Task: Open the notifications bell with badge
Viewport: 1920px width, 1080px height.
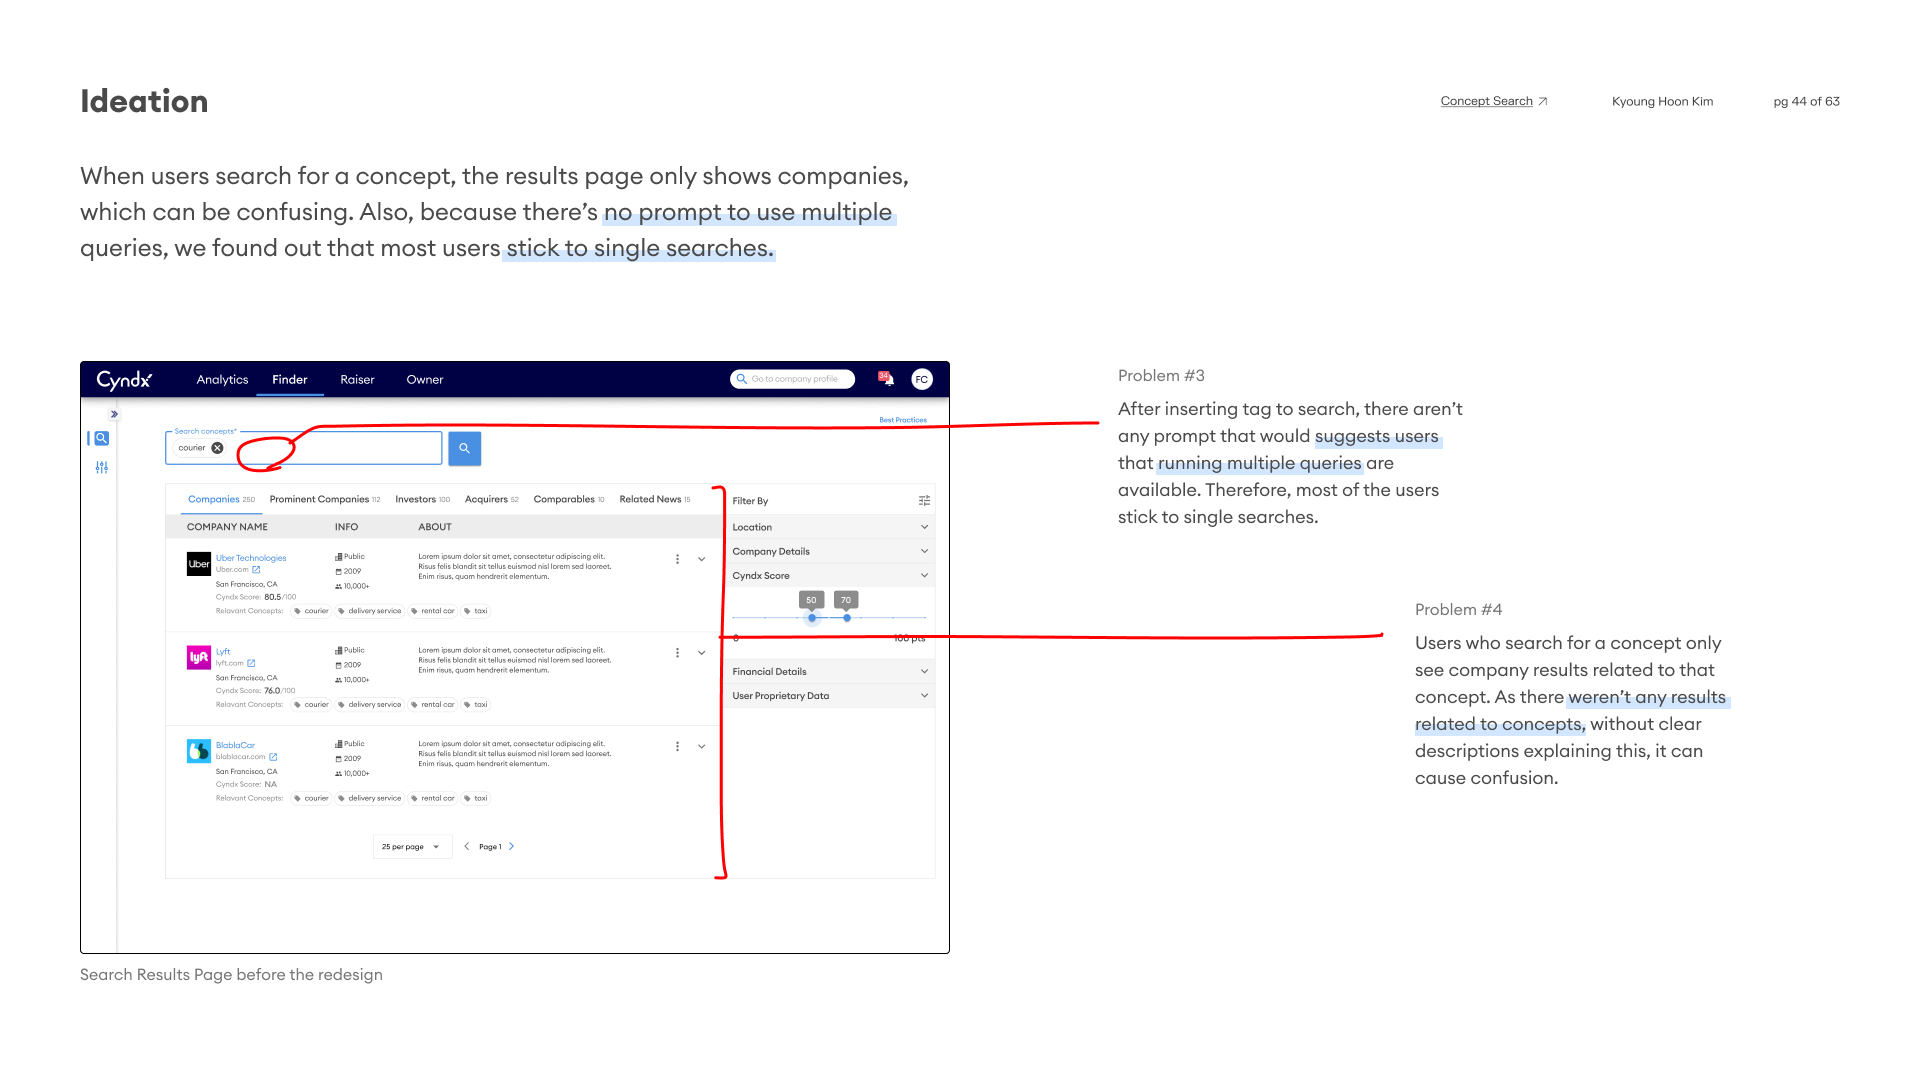Action: [886, 378]
